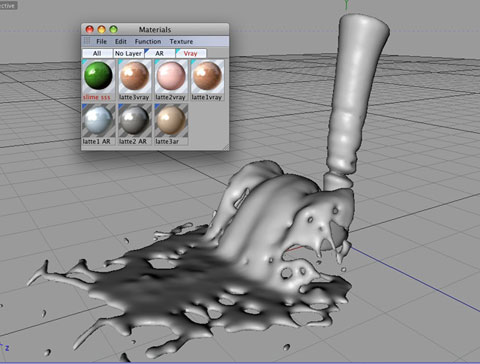The image size is (480, 364).
Task: Click the Materials window title text
Action: (x=155, y=30)
